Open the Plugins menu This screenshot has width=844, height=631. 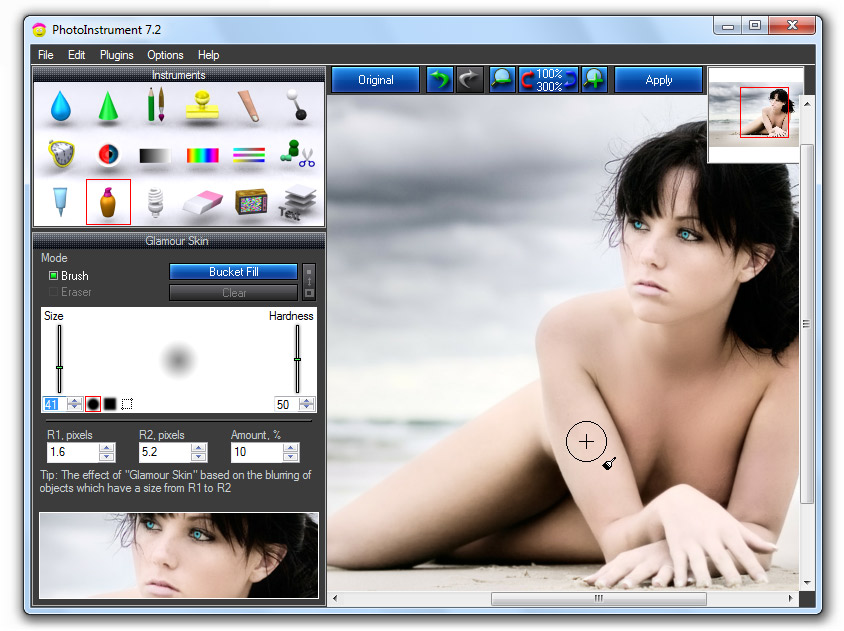point(116,55)
